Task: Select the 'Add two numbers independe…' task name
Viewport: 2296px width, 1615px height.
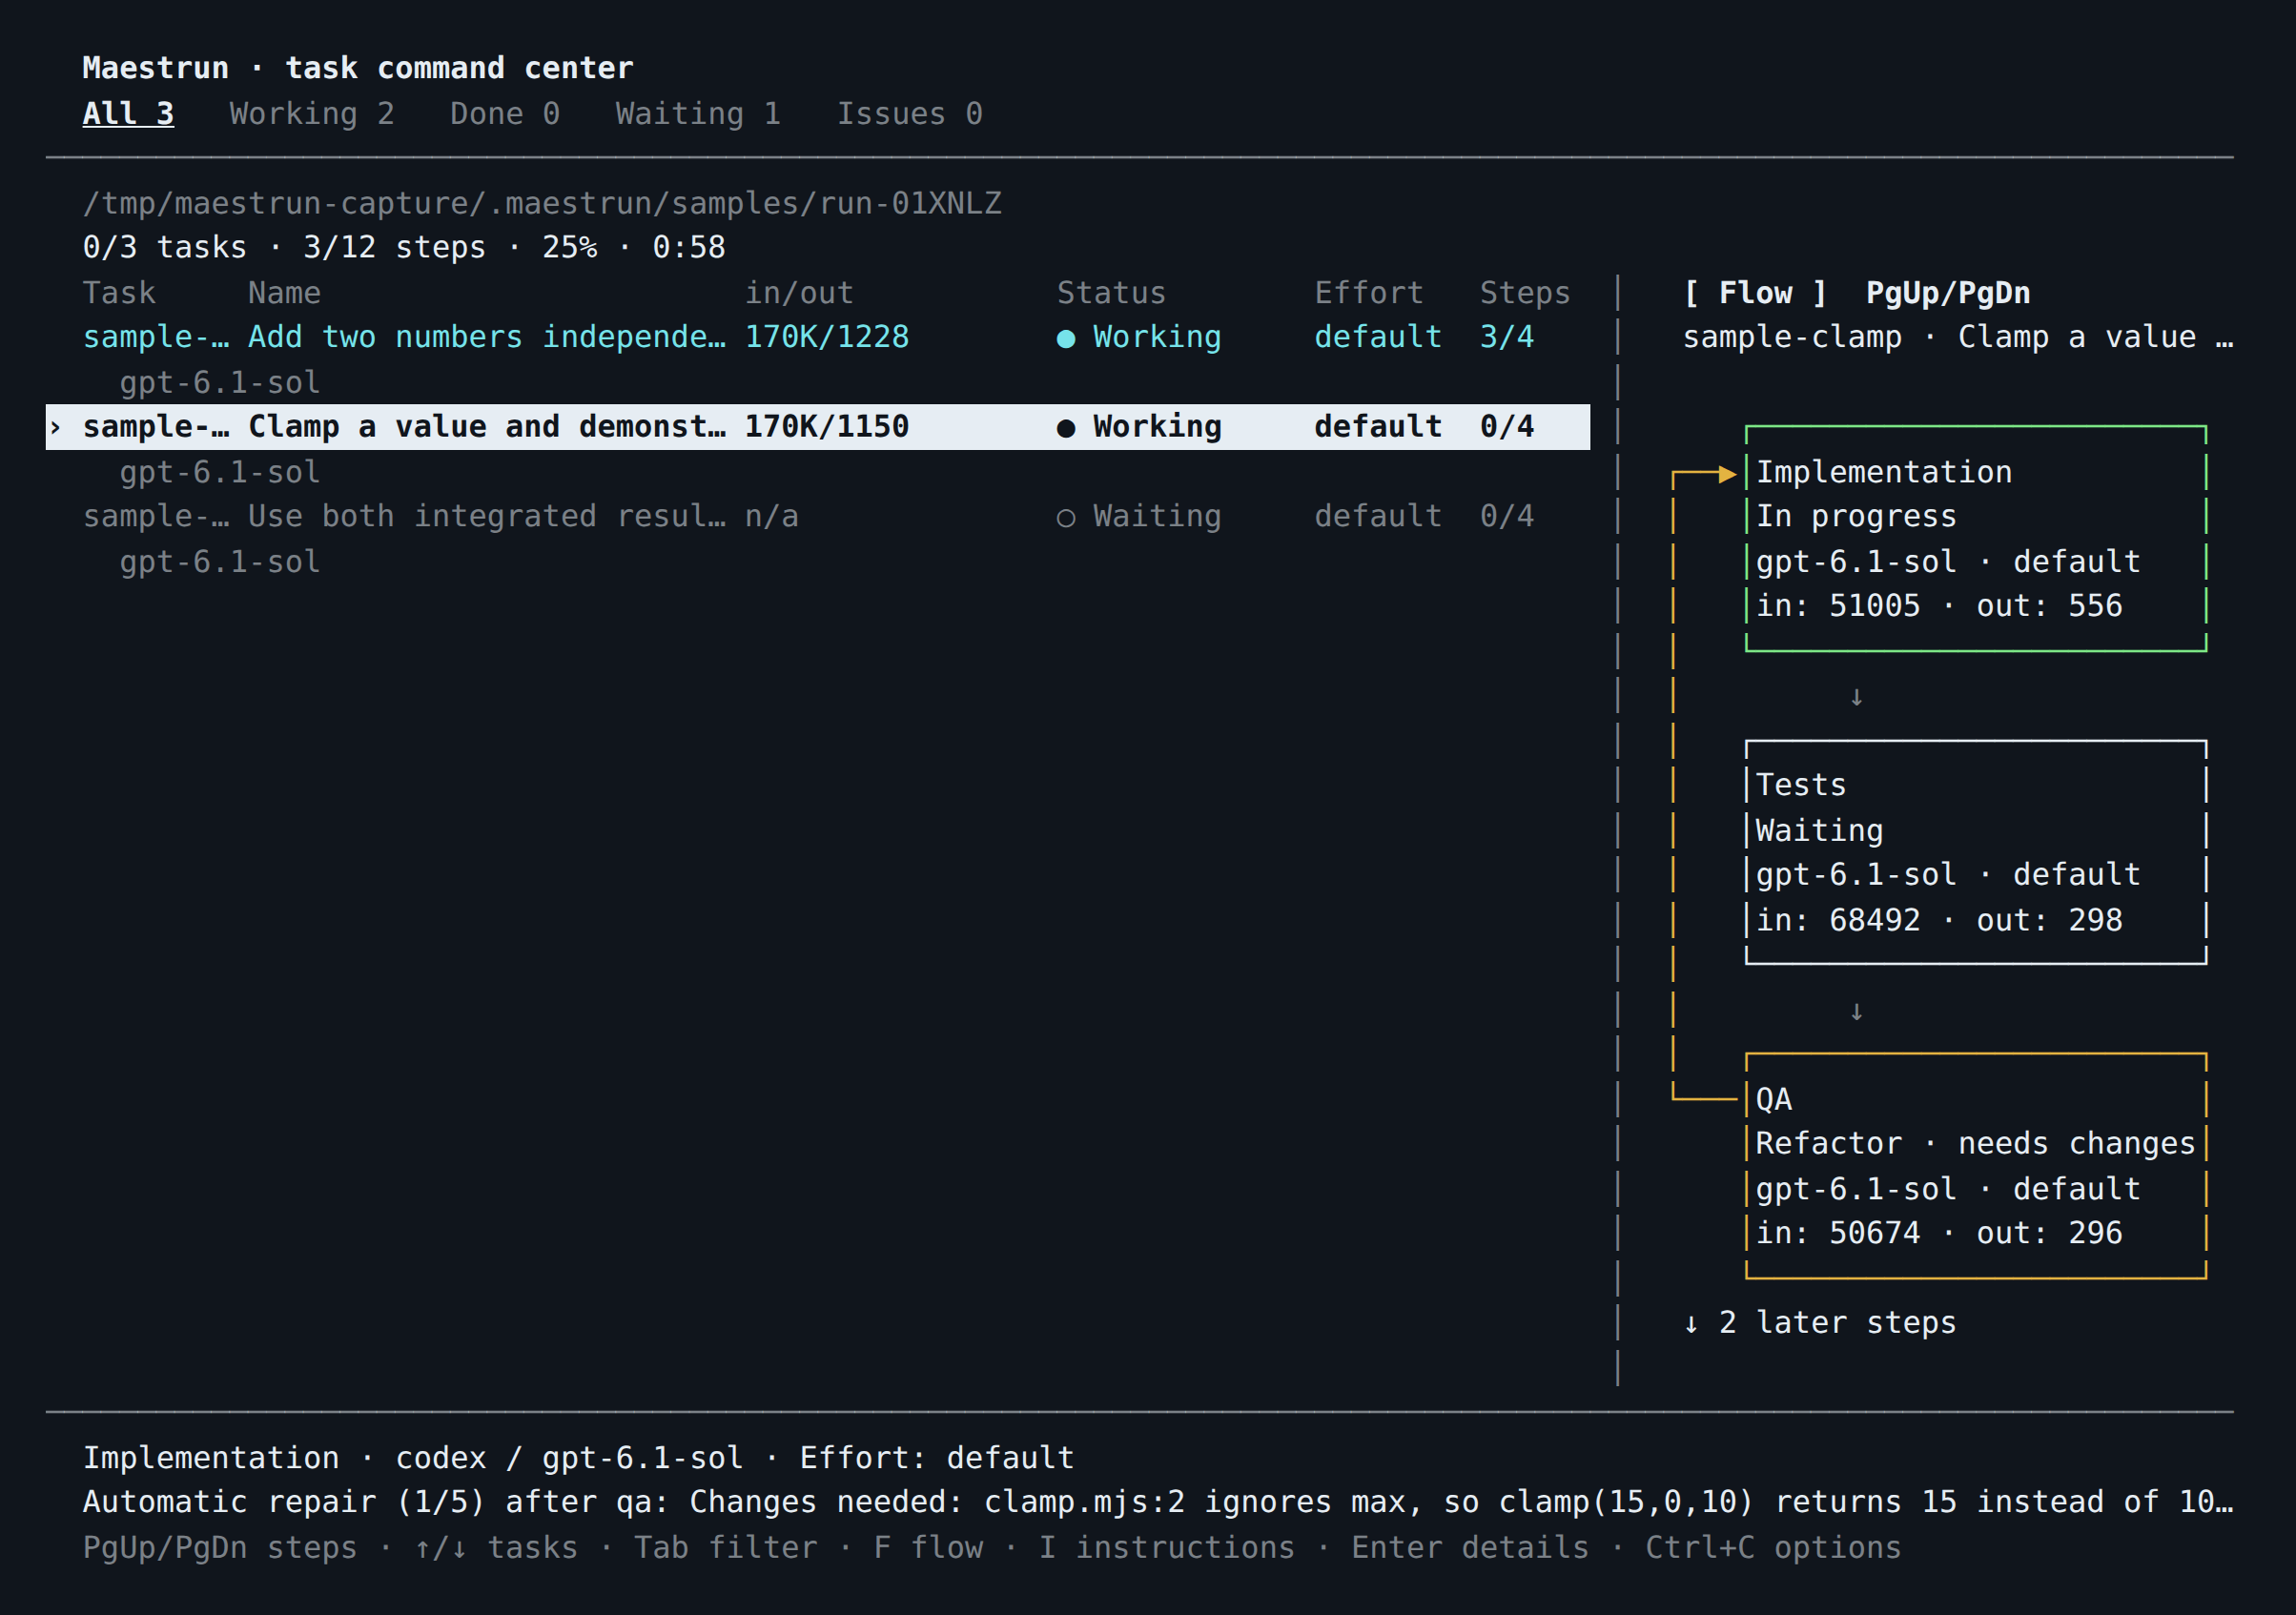Action: (487, 337)
